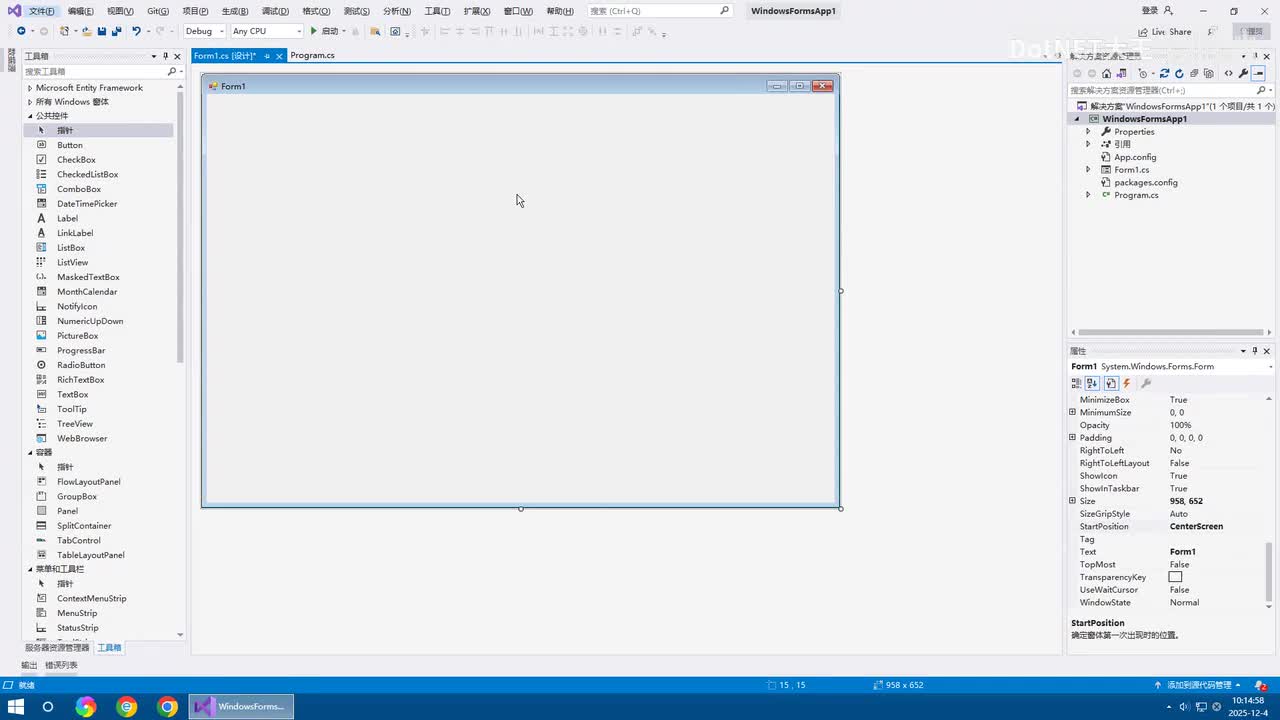Select App.config in Solution Explorer
Image resolution: width=1280 pixels, height=720 pixels.
1135,157
